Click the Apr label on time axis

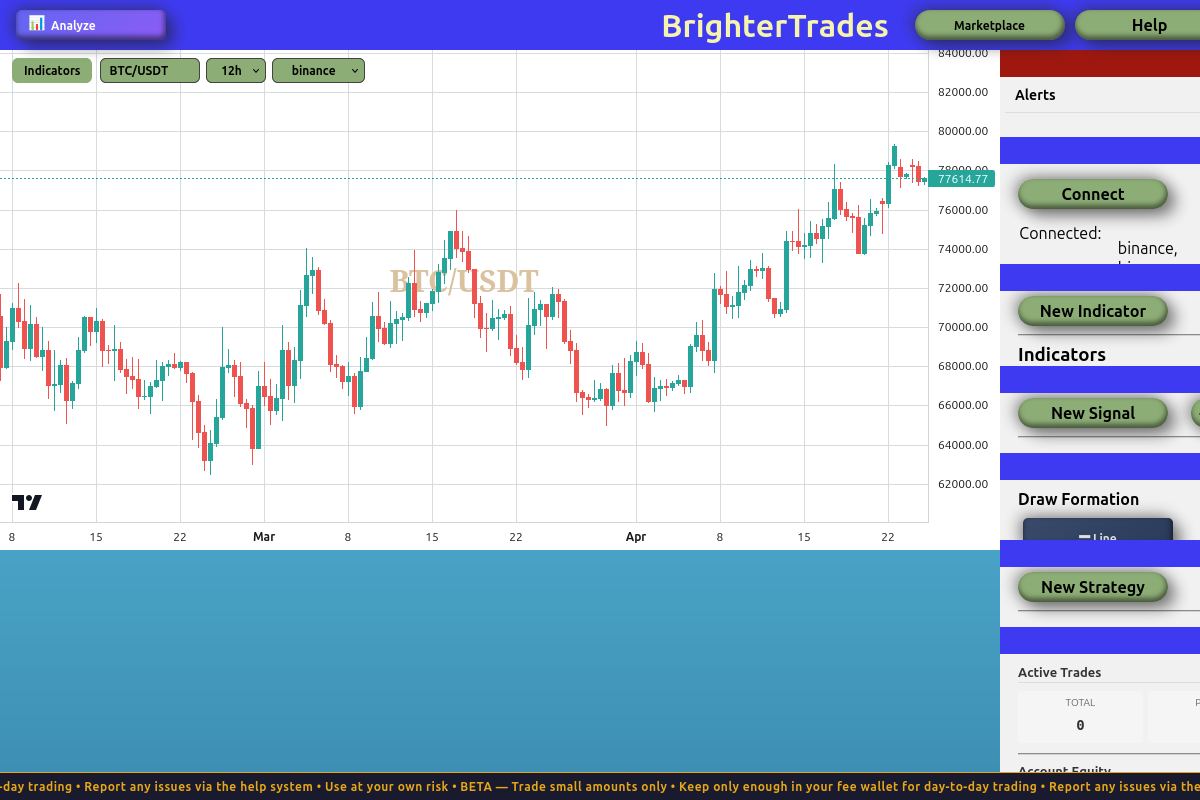[x=636, y=537]
